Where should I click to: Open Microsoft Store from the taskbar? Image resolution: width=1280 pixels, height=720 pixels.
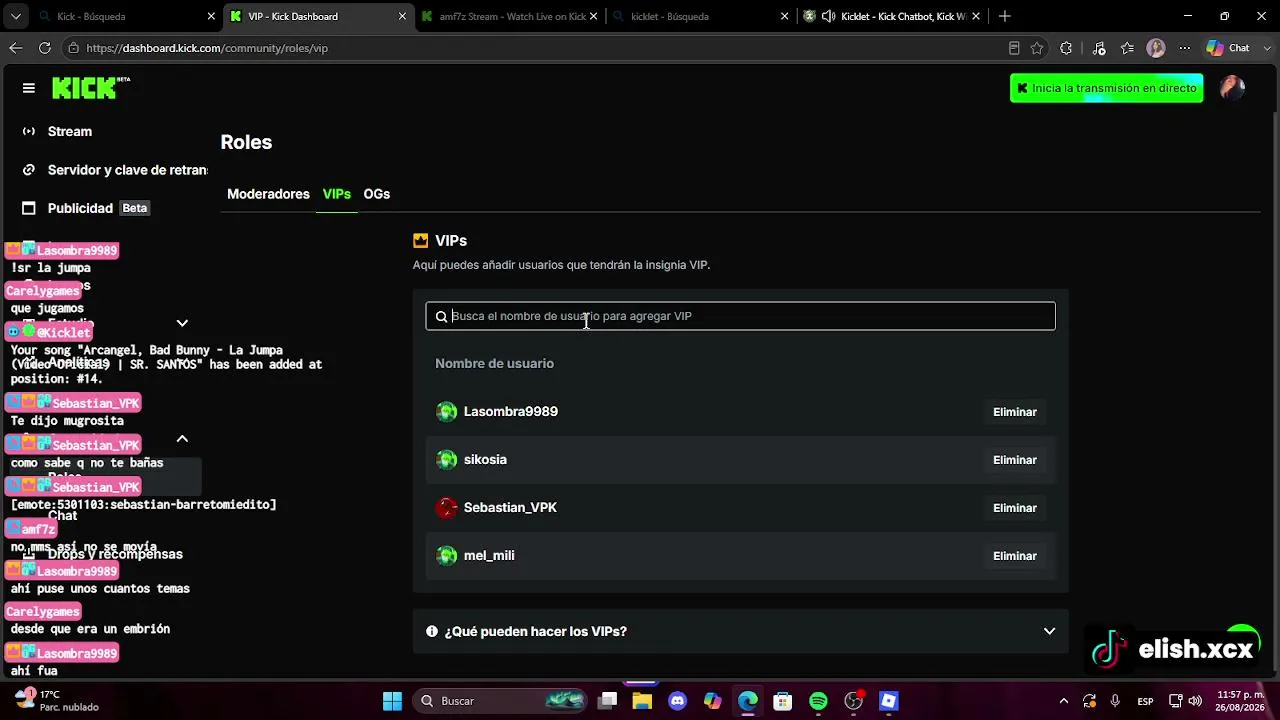point(783,701)
